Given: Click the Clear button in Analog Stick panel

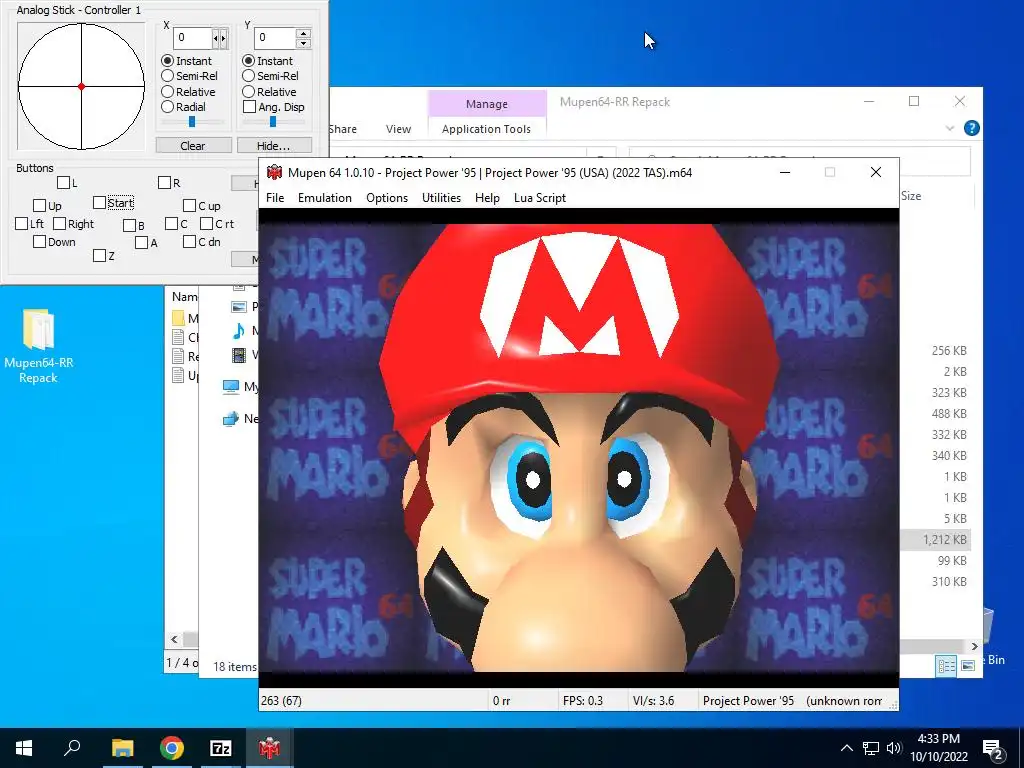Looking at the screenshot, I should coord(193,146).
